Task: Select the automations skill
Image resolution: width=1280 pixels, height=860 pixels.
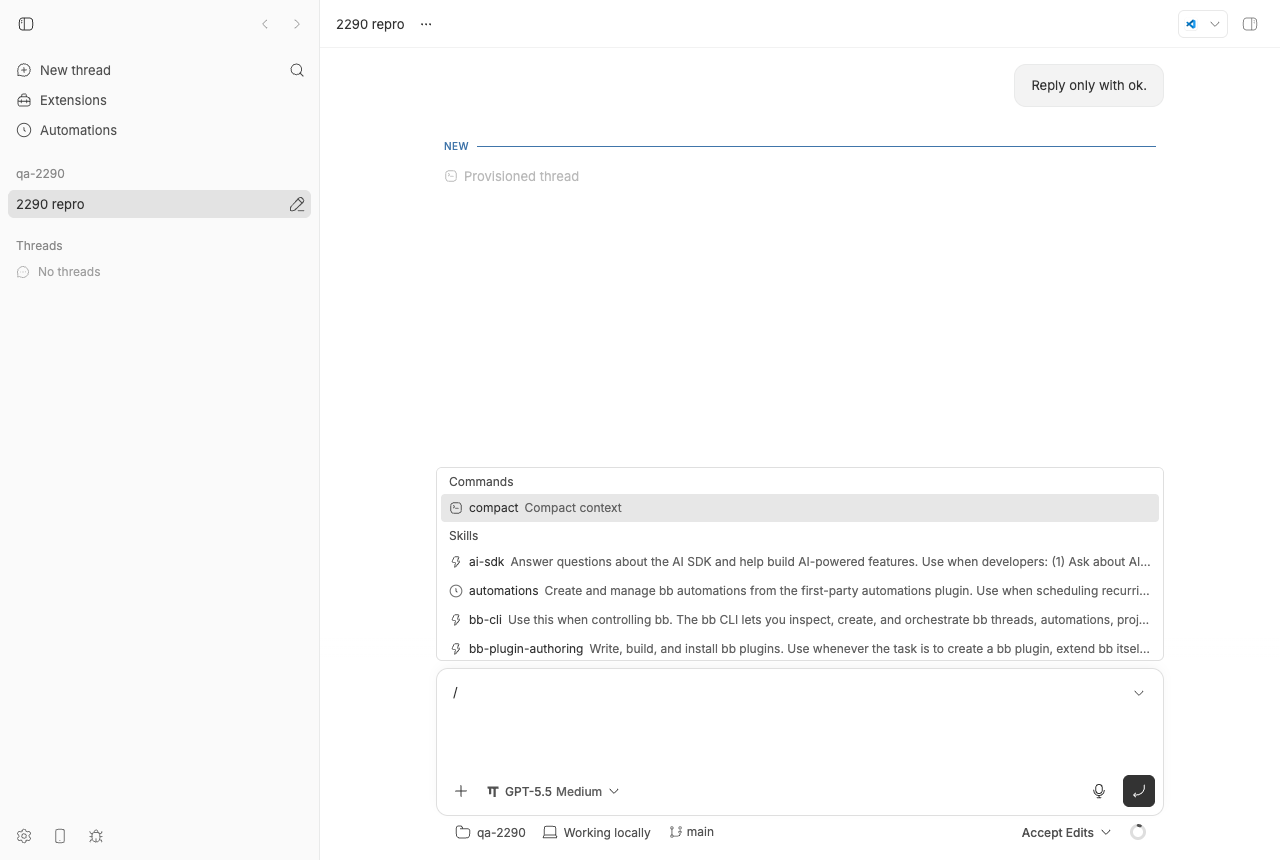Action: point(800,591)
